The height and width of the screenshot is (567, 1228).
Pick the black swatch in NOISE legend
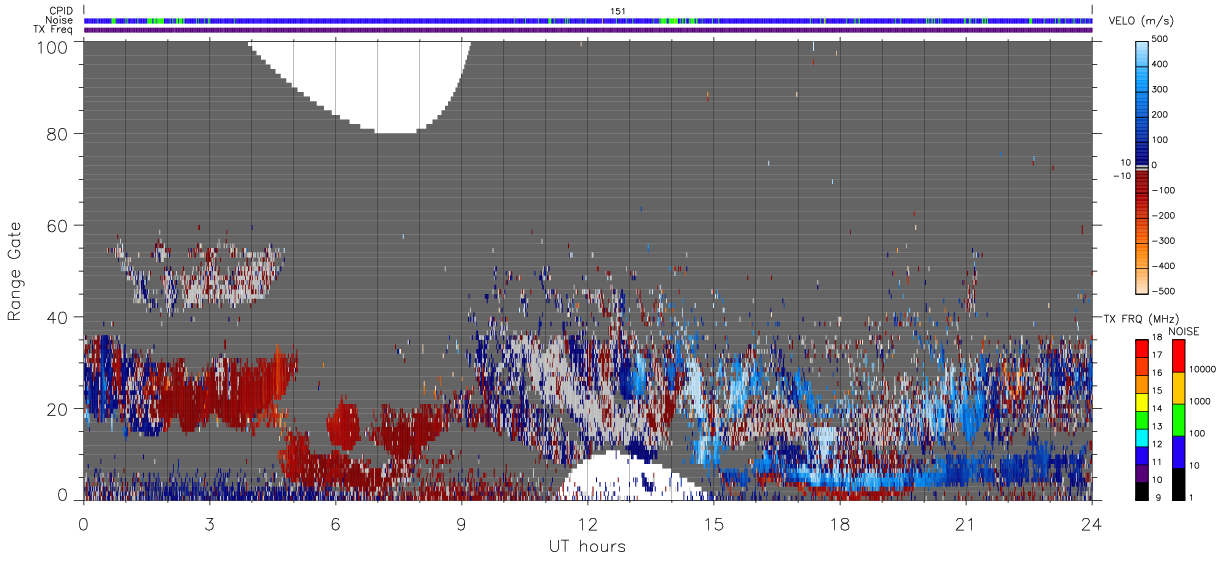(1177, 483)
